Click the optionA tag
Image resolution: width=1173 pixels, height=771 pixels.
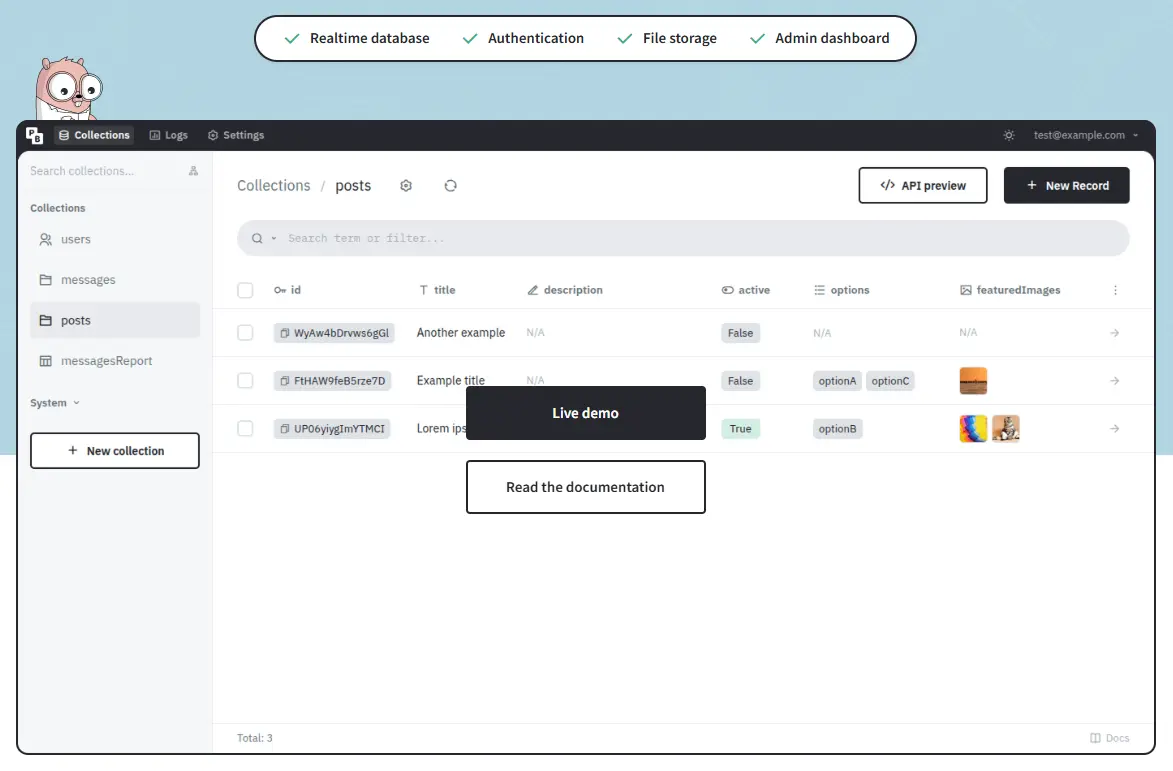[x=837, y=381]
